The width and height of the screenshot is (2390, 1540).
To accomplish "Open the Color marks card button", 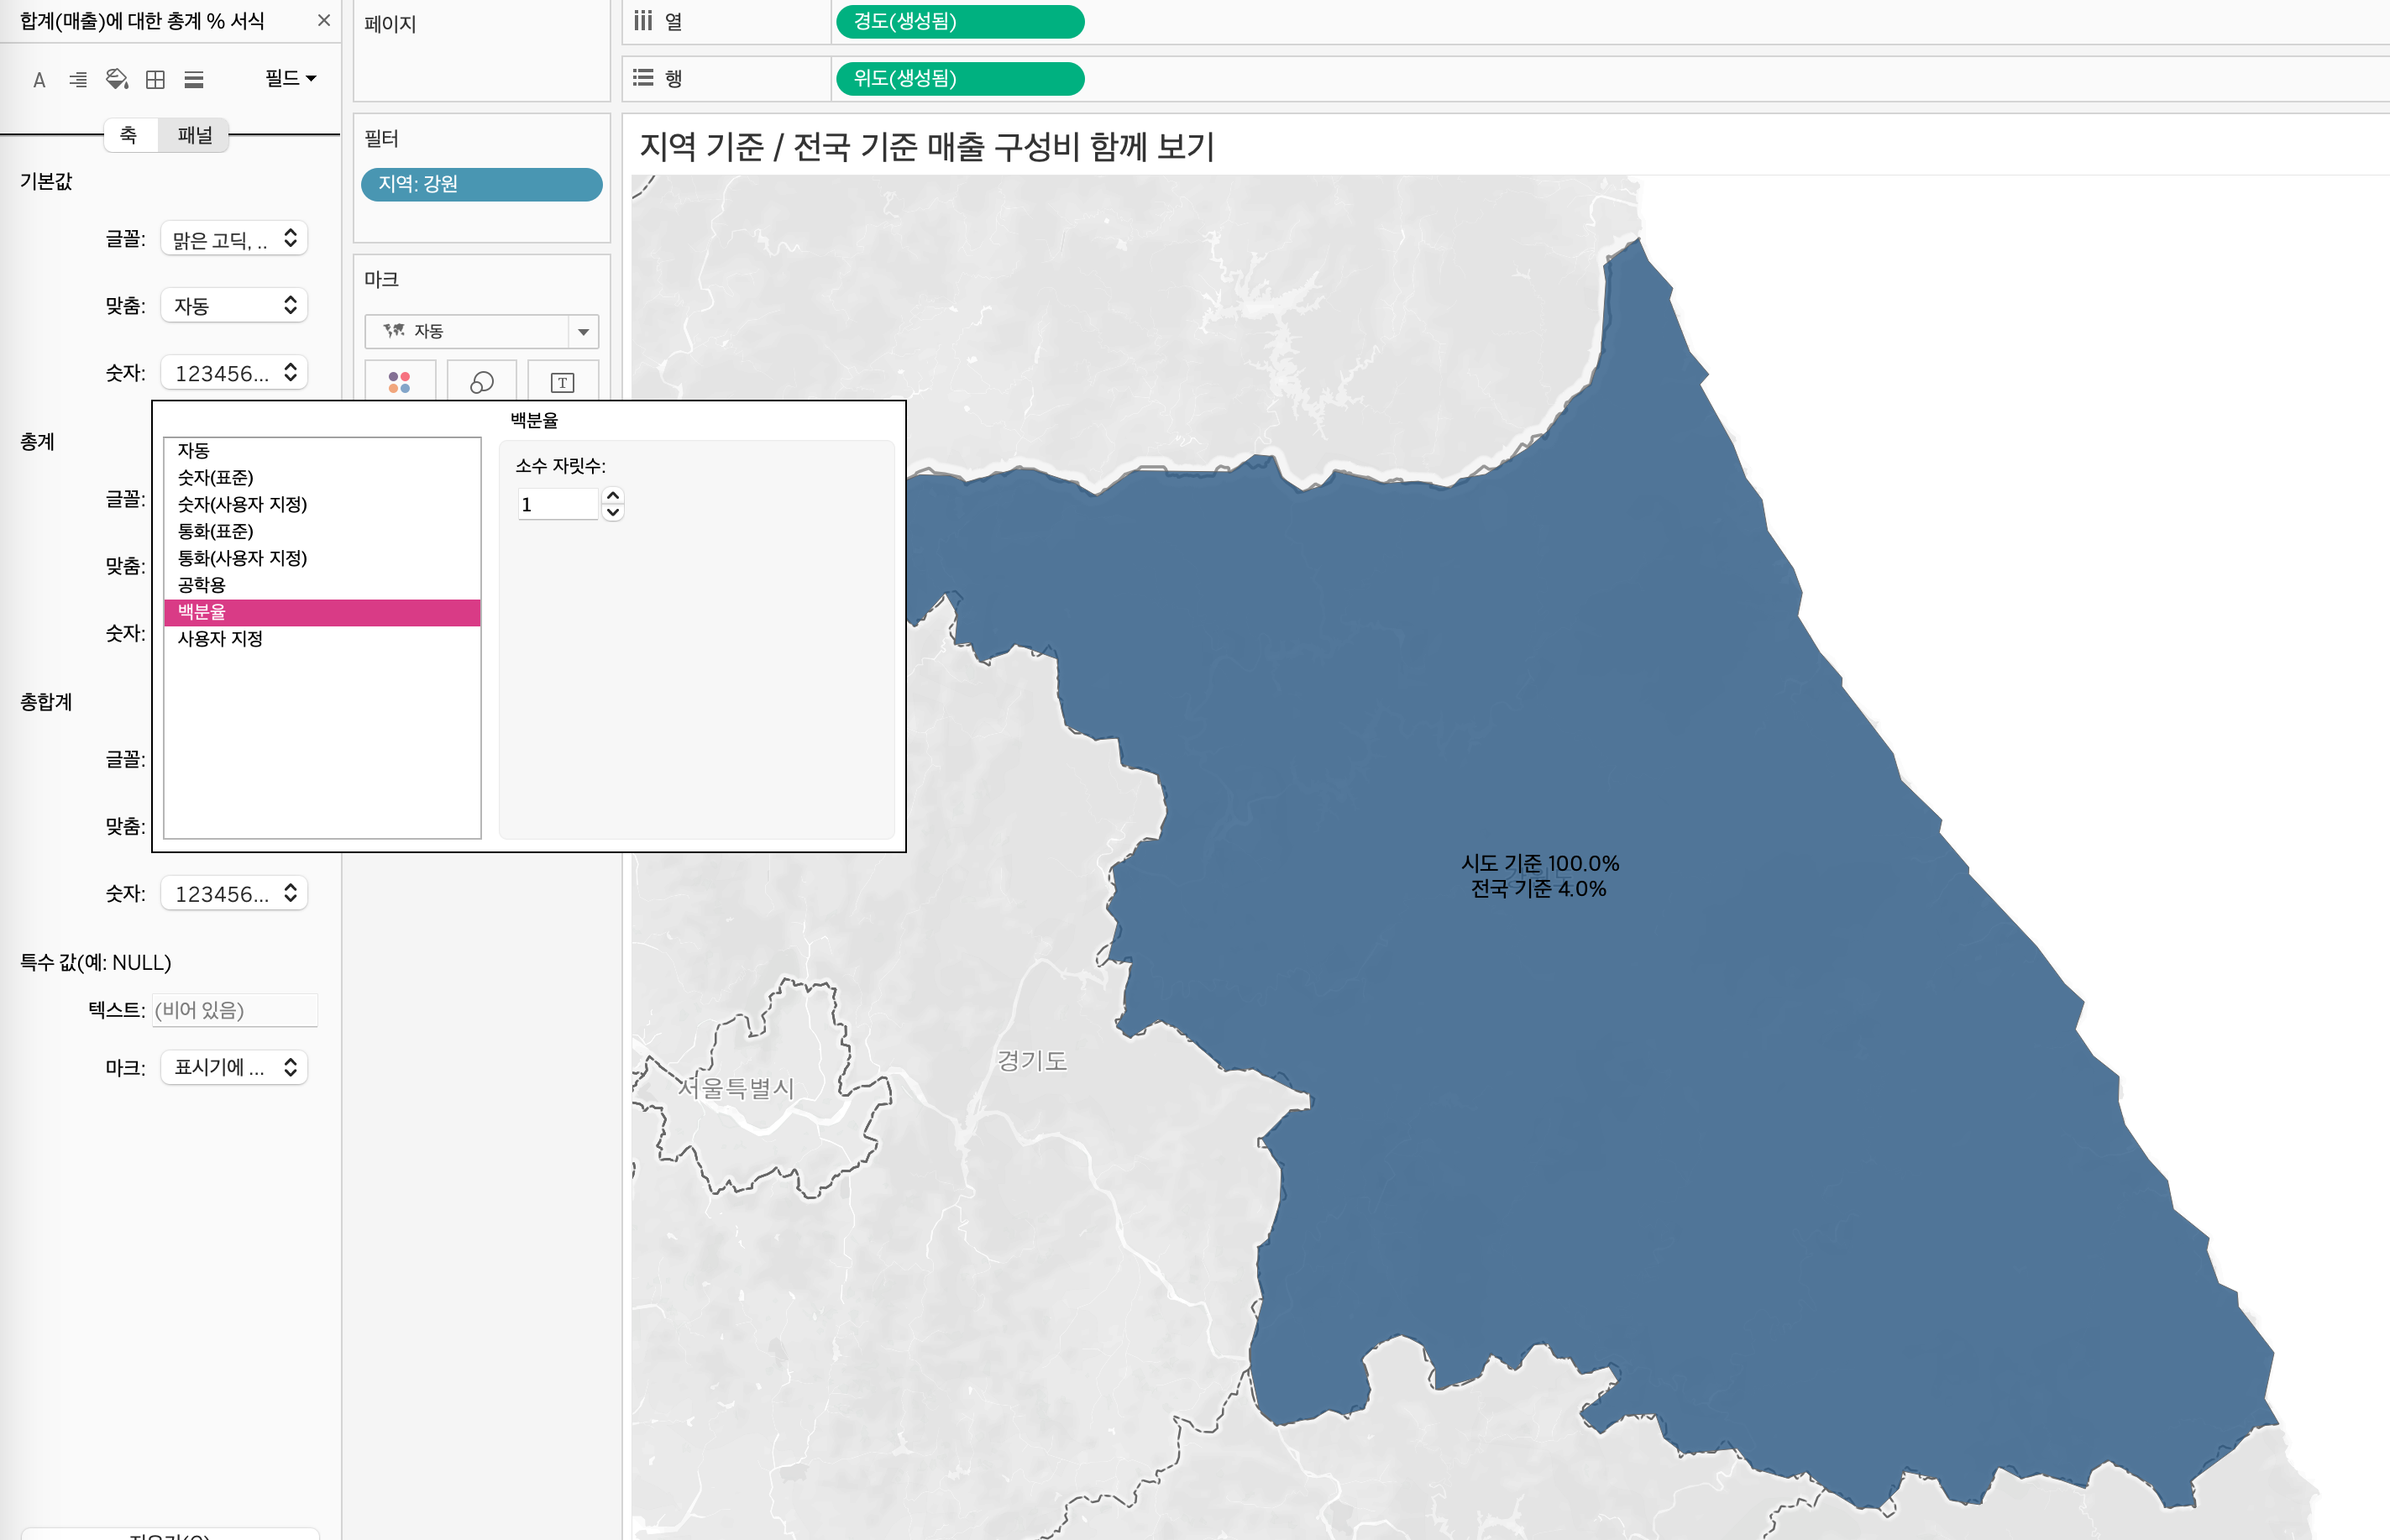I will coord(399,382).
